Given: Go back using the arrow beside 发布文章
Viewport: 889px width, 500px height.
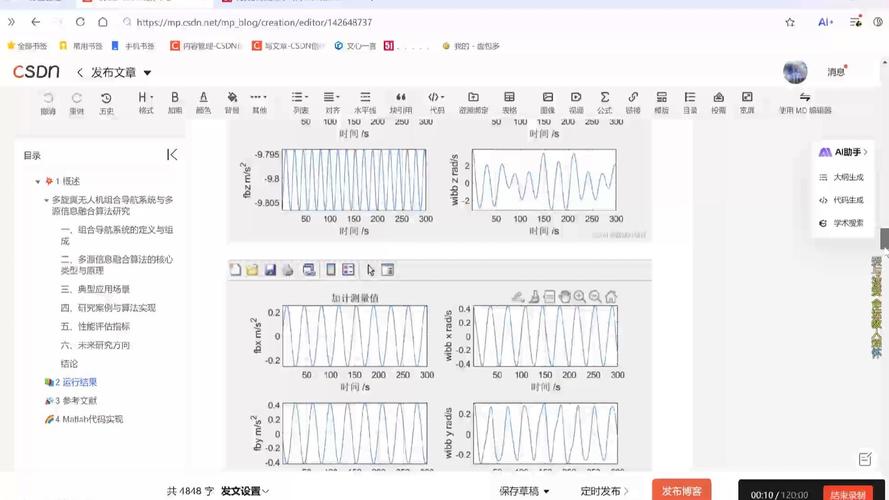Looking at the screenshot, I should (80, 73).
